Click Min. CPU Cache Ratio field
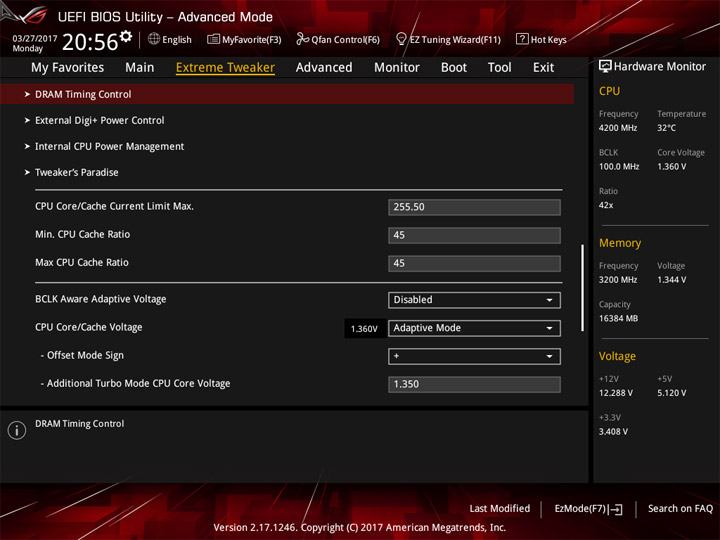This screenshot has width=720, height=540. click(x=474, y=235)
